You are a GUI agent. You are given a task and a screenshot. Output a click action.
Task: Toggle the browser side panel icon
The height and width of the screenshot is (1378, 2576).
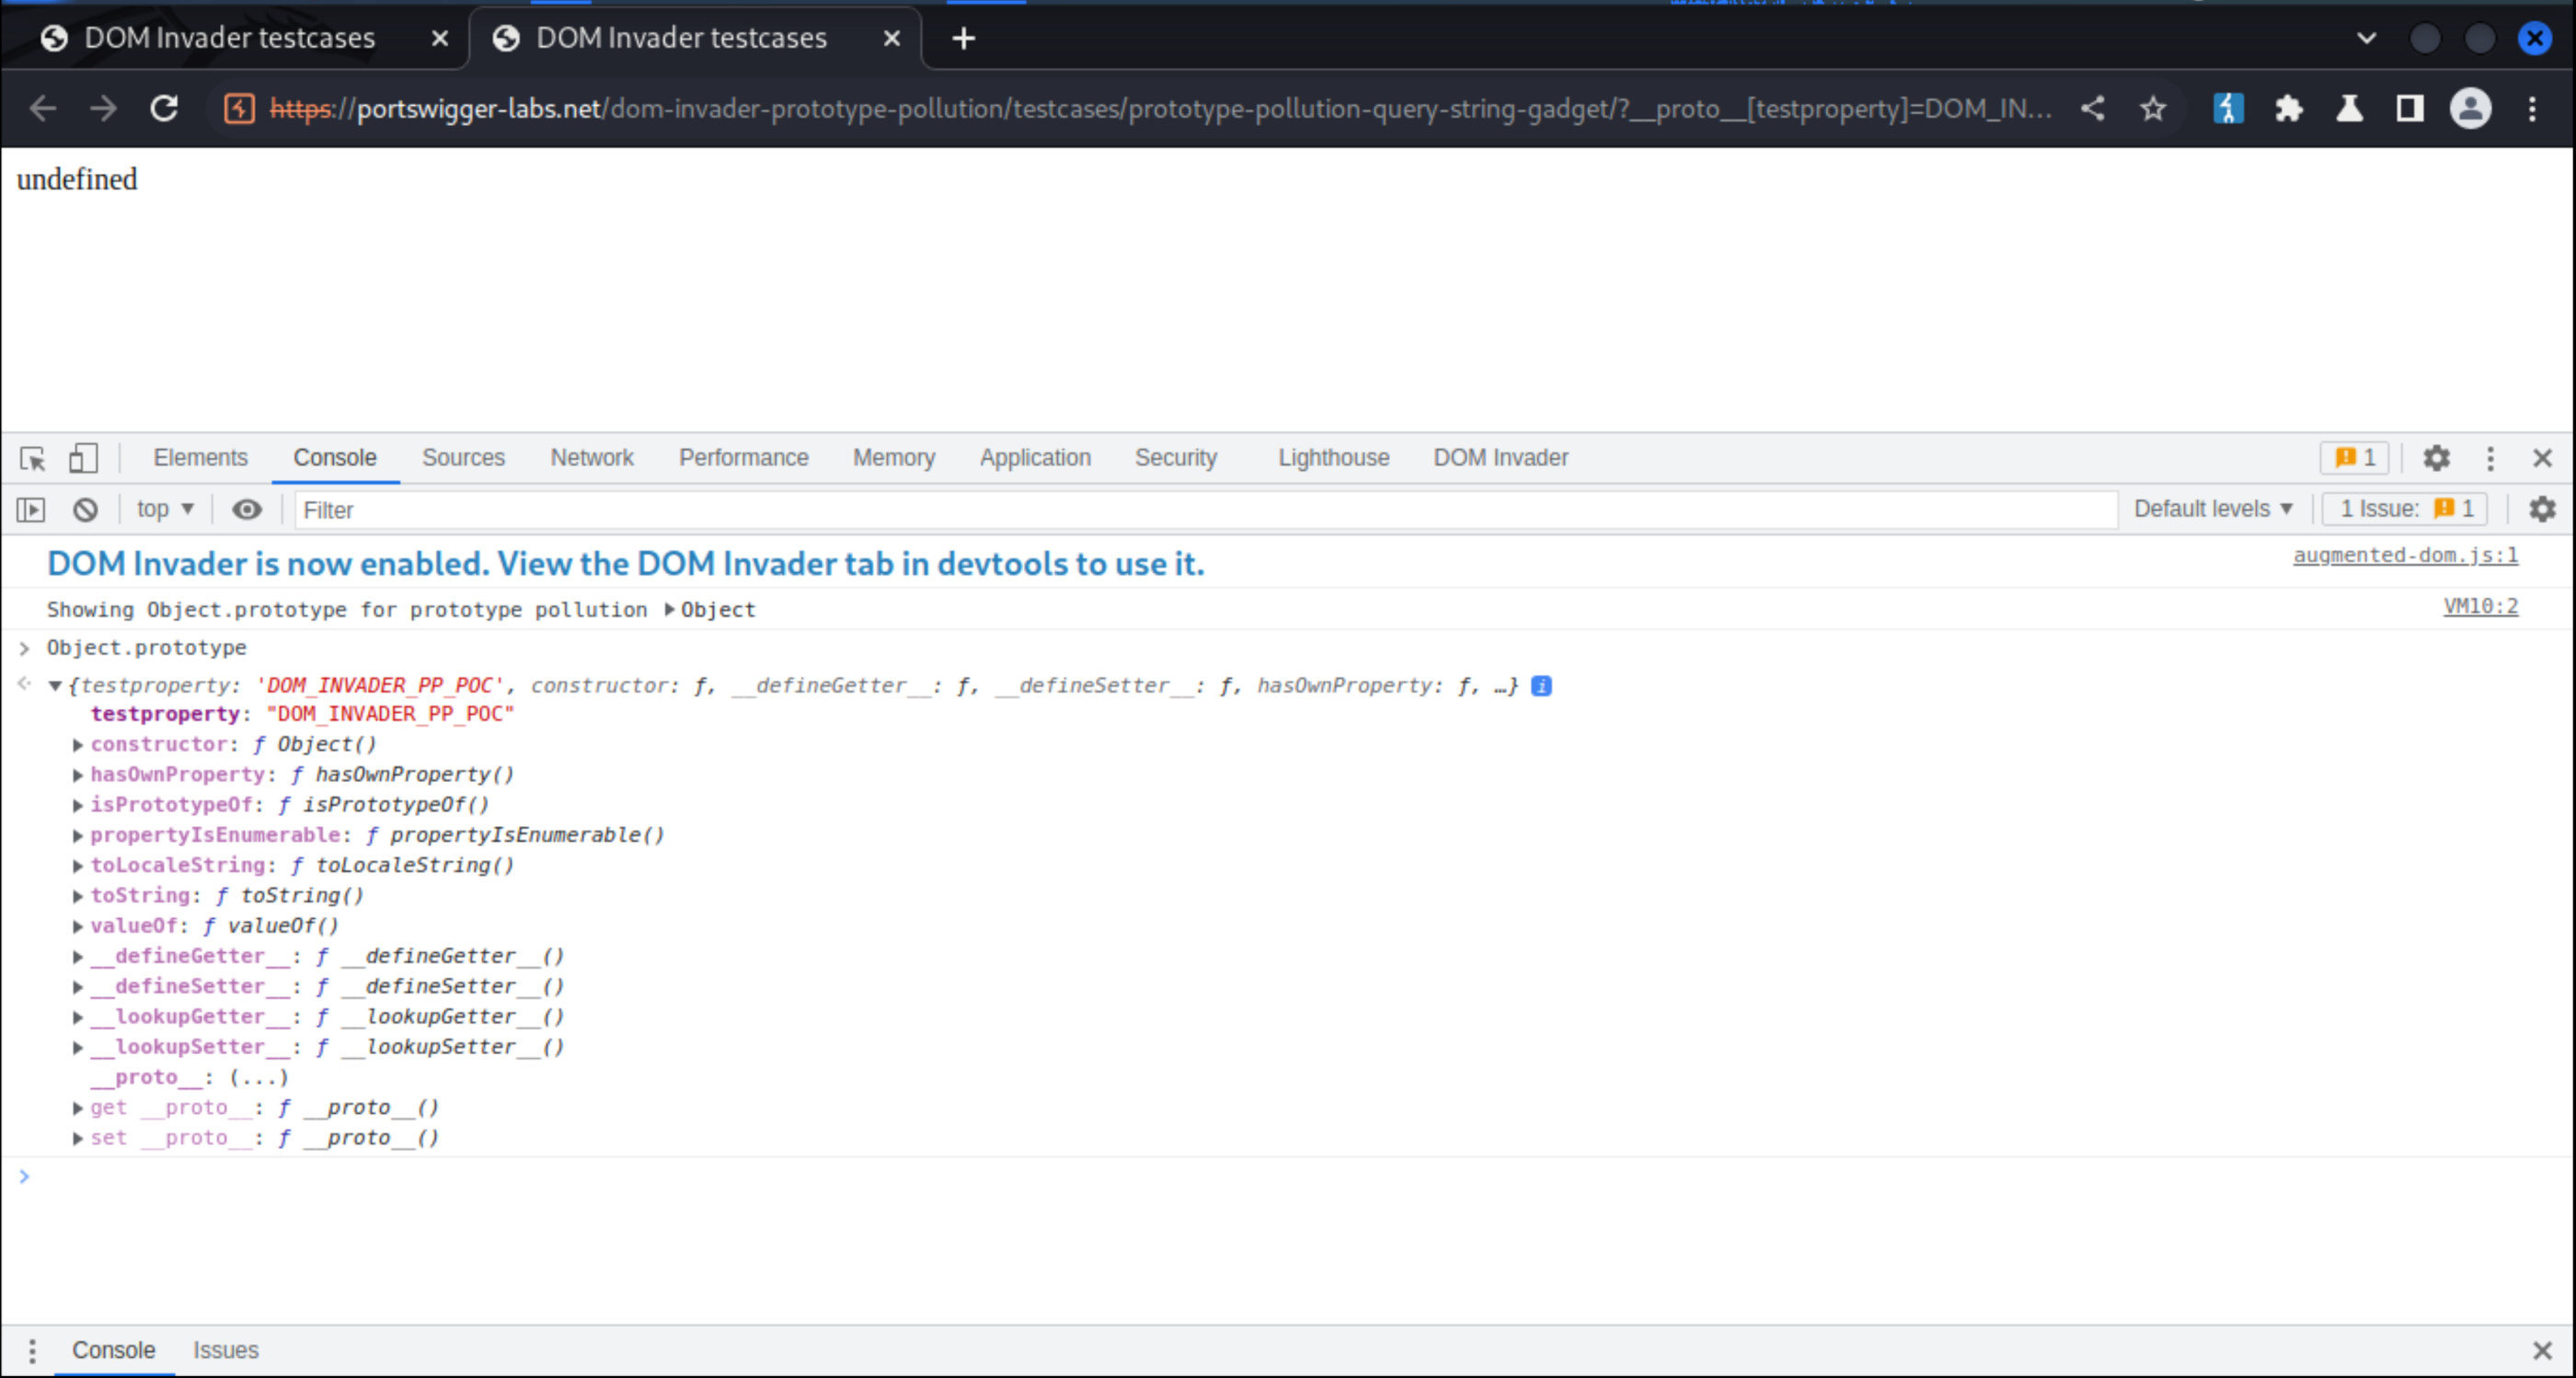(x=2410, y=108)
